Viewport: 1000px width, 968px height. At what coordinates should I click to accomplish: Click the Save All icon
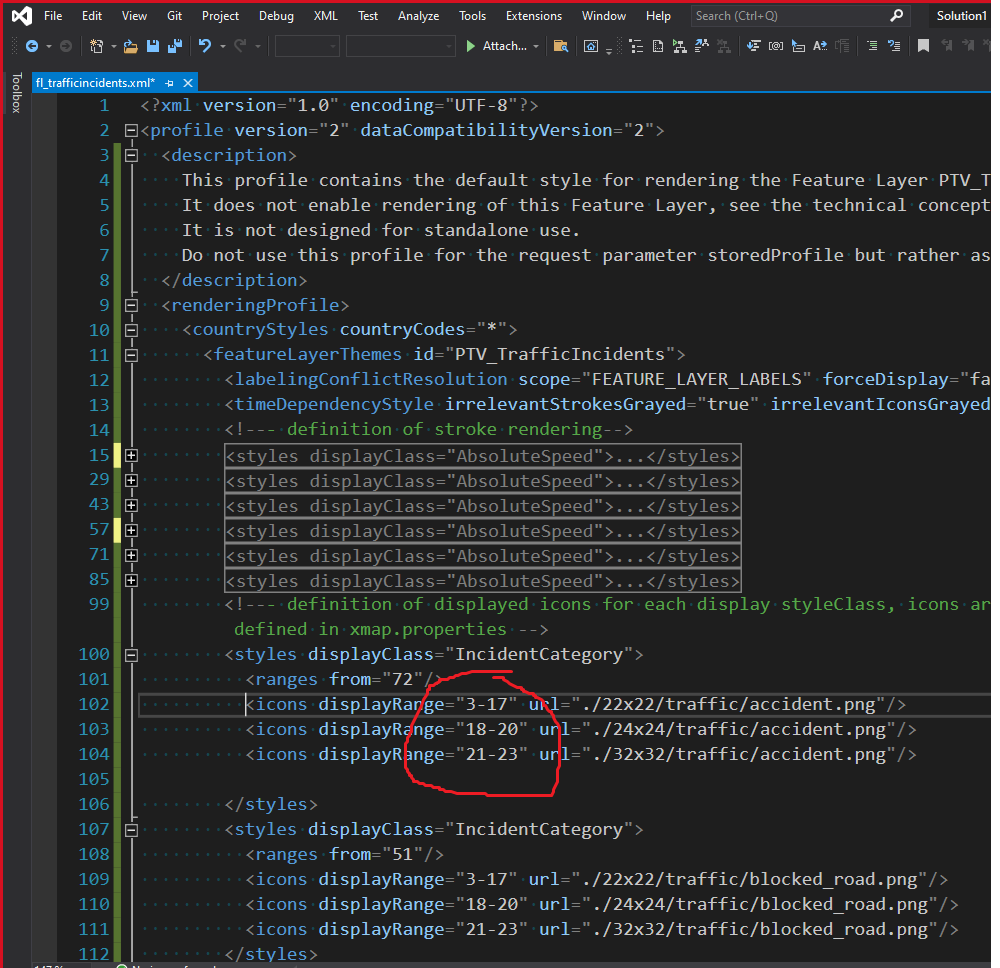173,46
